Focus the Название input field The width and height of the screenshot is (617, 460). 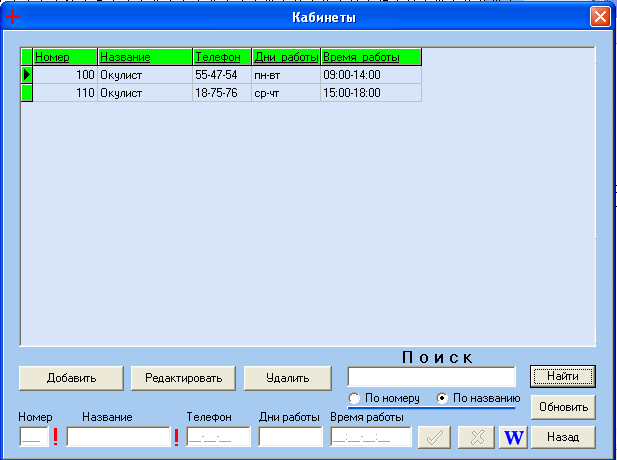pos(118,437)
